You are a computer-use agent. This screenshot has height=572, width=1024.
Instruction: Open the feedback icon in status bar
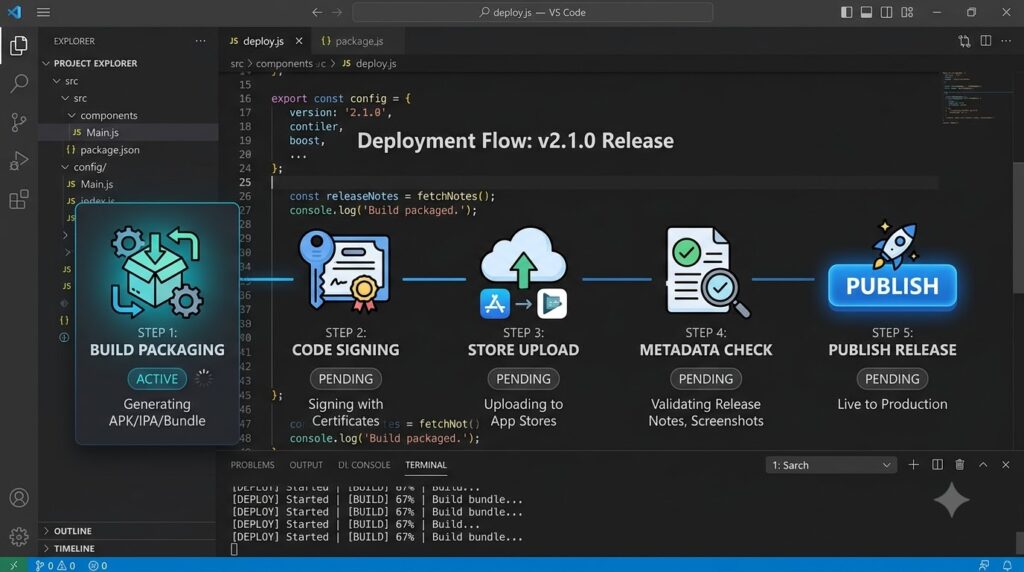(x=984, y=565)
